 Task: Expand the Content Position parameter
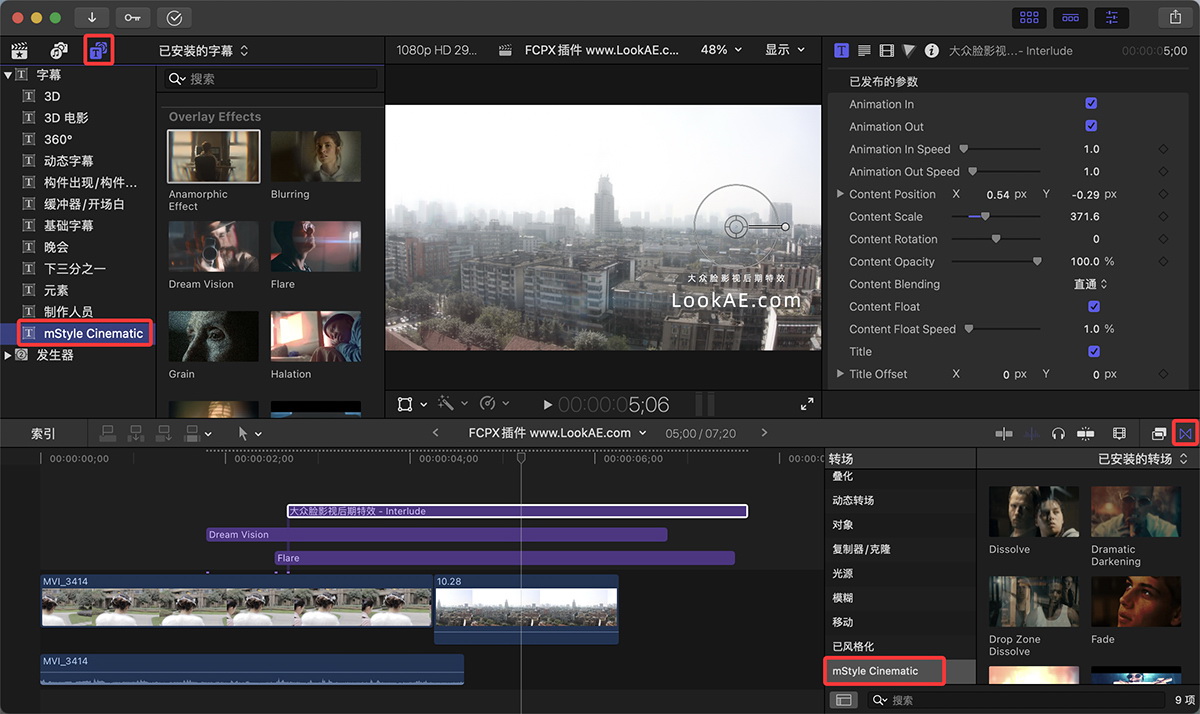840,194
